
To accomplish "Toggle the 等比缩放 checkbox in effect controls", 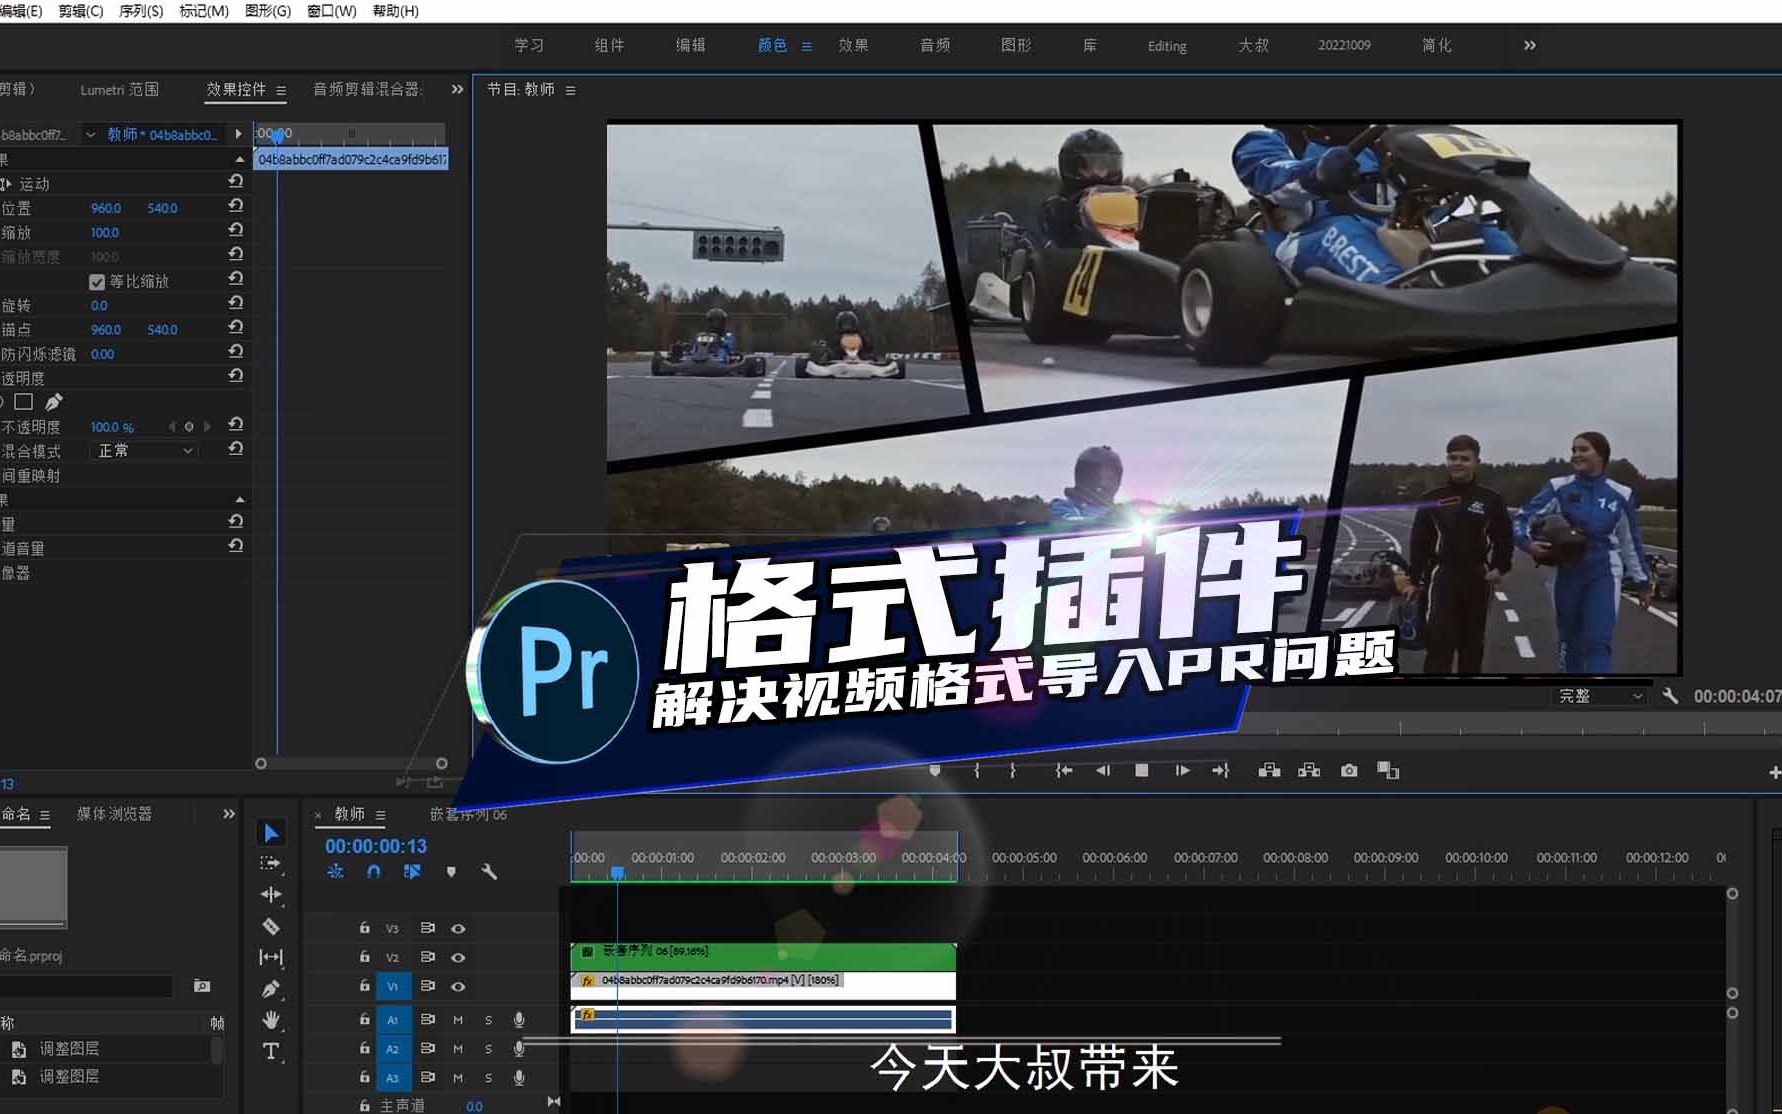I will tap(96, 281).
